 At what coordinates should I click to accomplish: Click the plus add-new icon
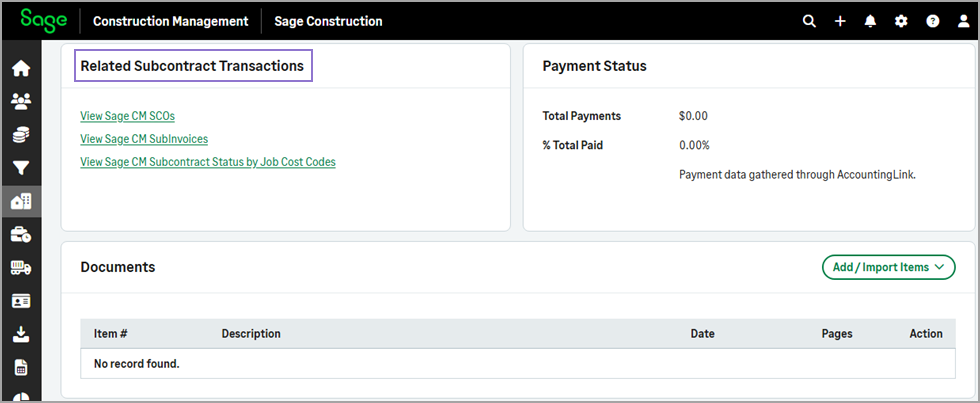[840, 21]
